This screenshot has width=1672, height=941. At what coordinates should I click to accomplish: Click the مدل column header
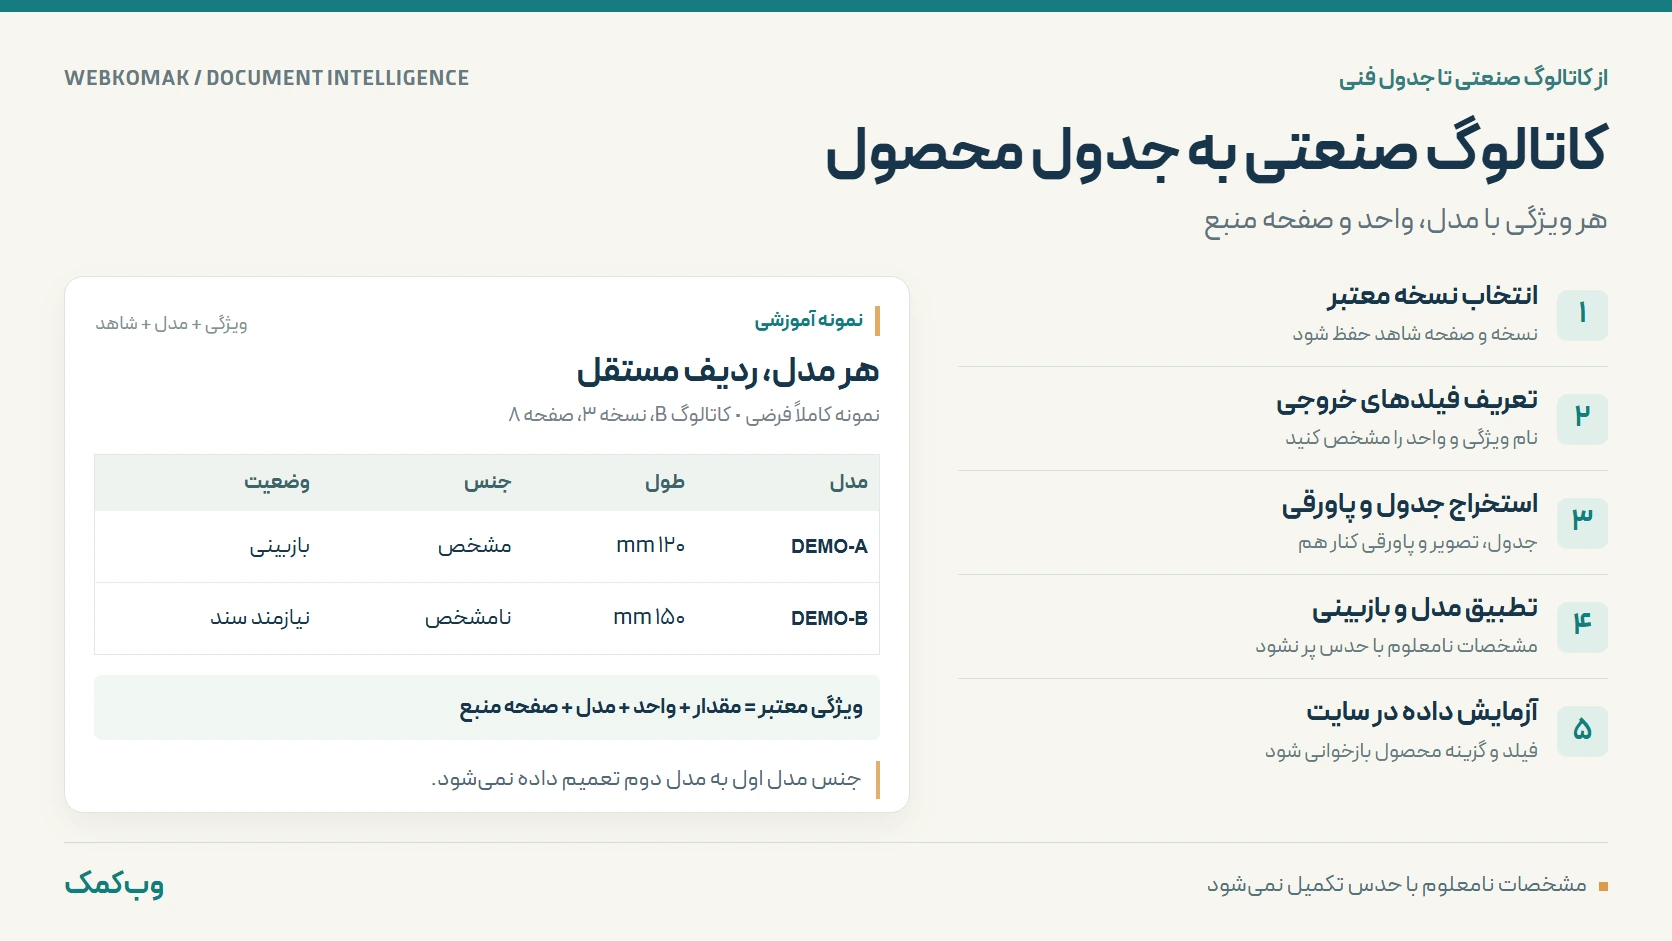click(x=849, y=482)
